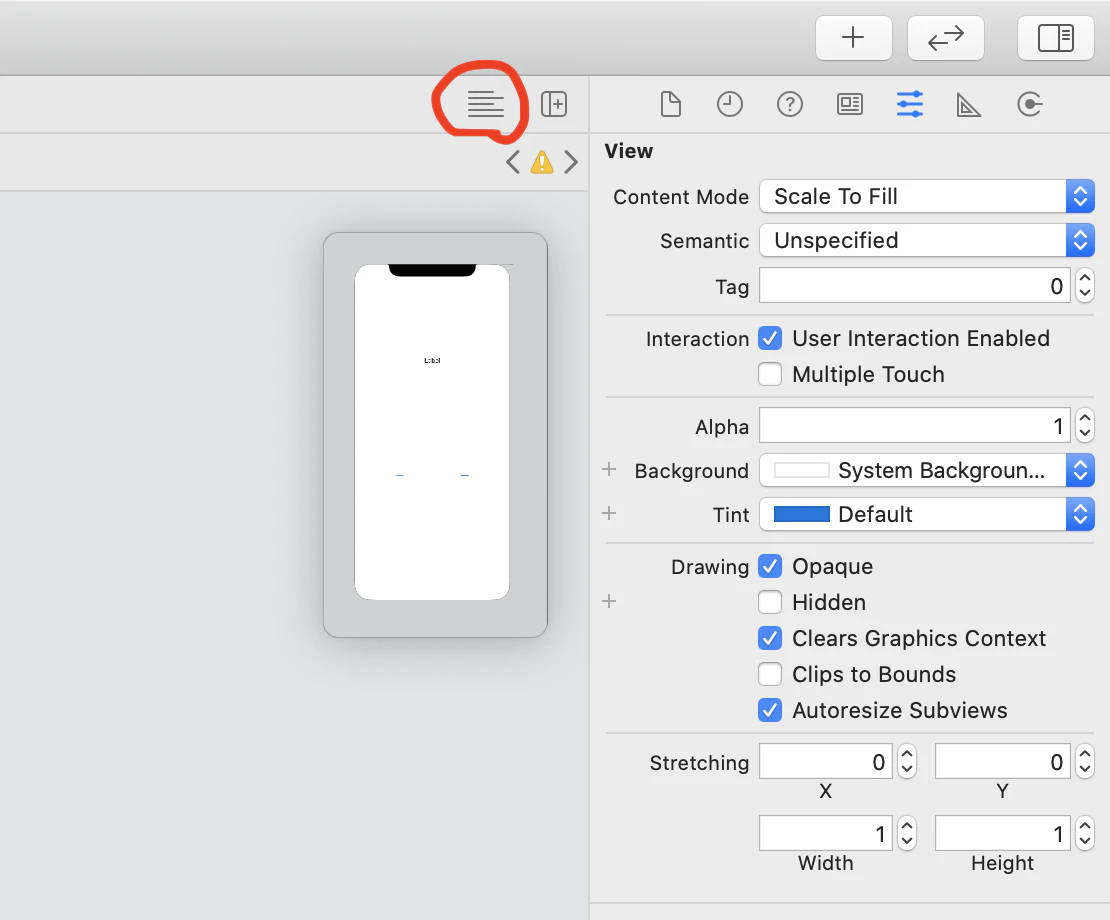
Task: Click the yellow warning triangle icon
Action: point(542,162)
